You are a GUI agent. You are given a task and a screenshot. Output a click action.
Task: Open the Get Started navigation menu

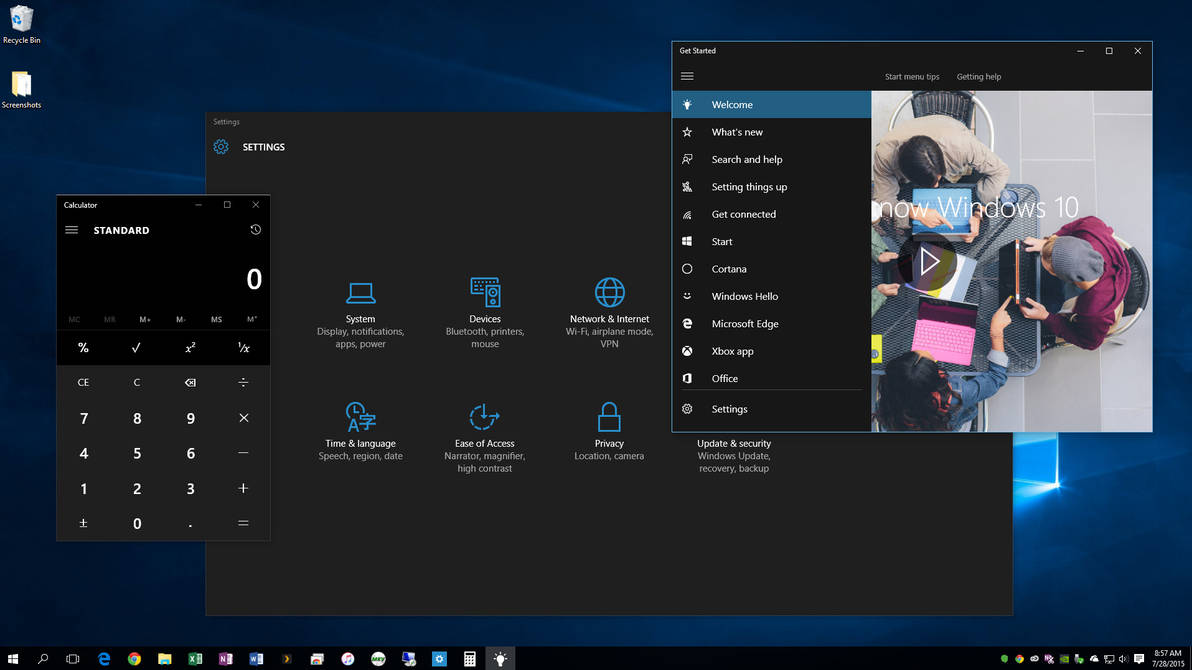tap(687, 75)
